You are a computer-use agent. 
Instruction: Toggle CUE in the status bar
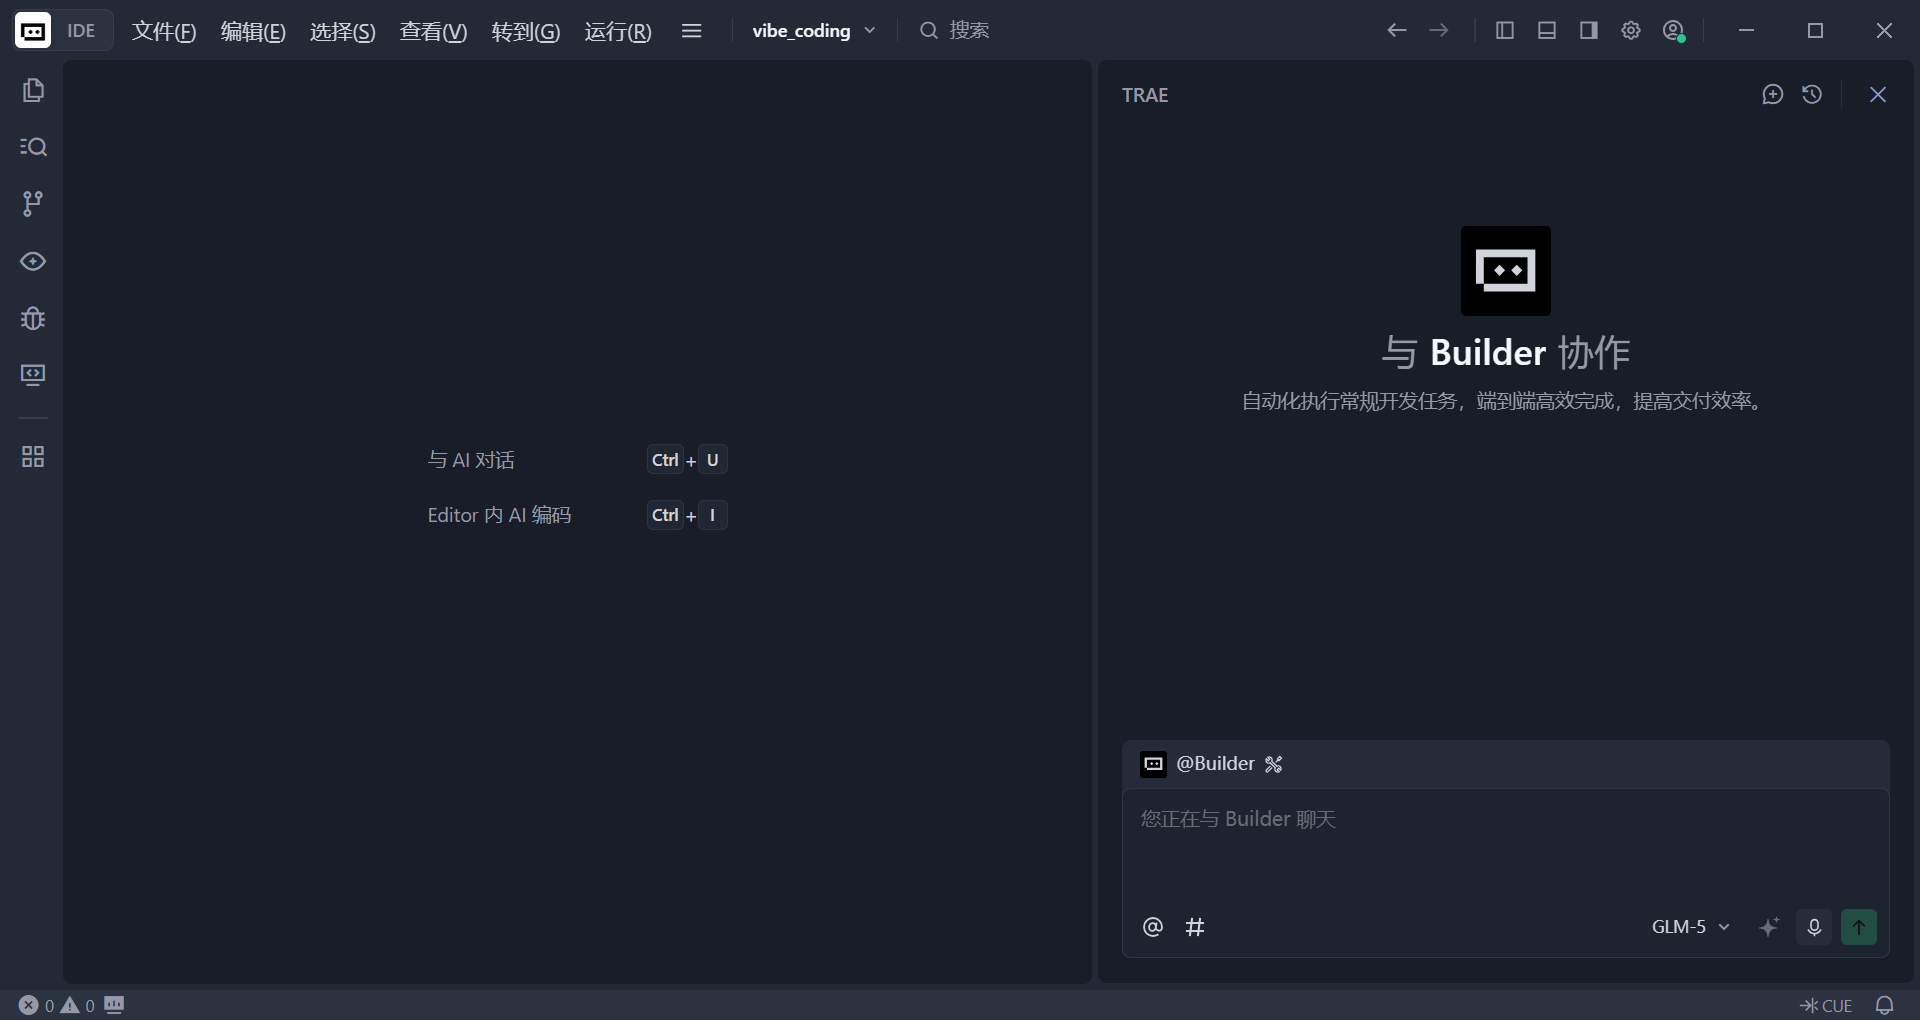(x=1826, y=1005)
